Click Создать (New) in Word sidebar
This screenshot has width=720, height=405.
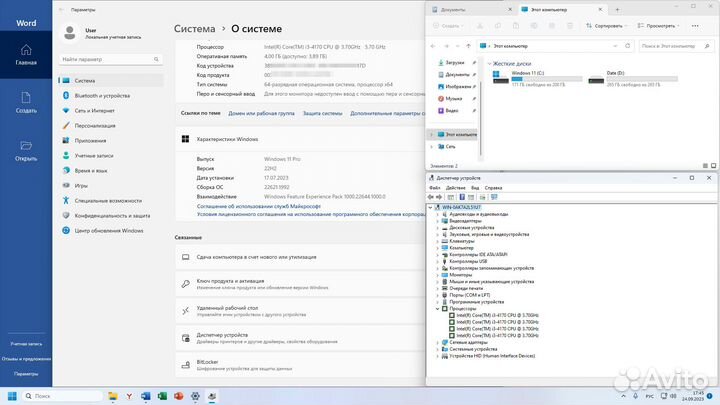click(x=26, y=103)
